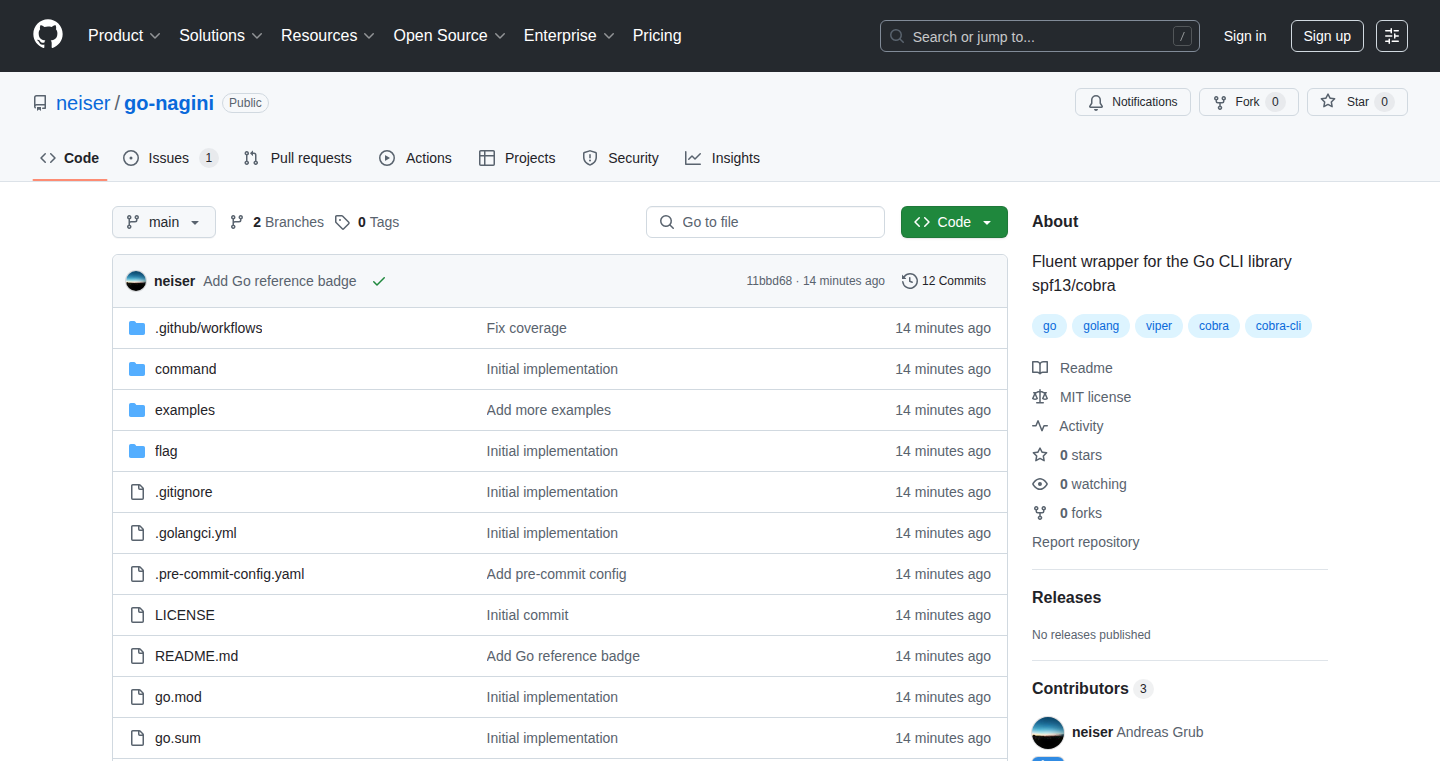Select the cobra-cli topic tag
Image resolution: width=1440 pixels, height=761 pixels.
tap(1278, 326)
